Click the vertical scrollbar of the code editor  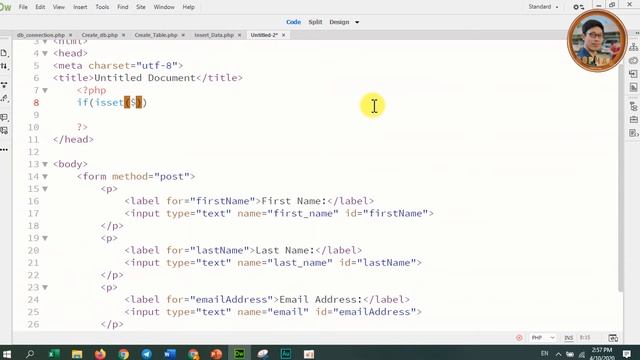coord(621,178)
